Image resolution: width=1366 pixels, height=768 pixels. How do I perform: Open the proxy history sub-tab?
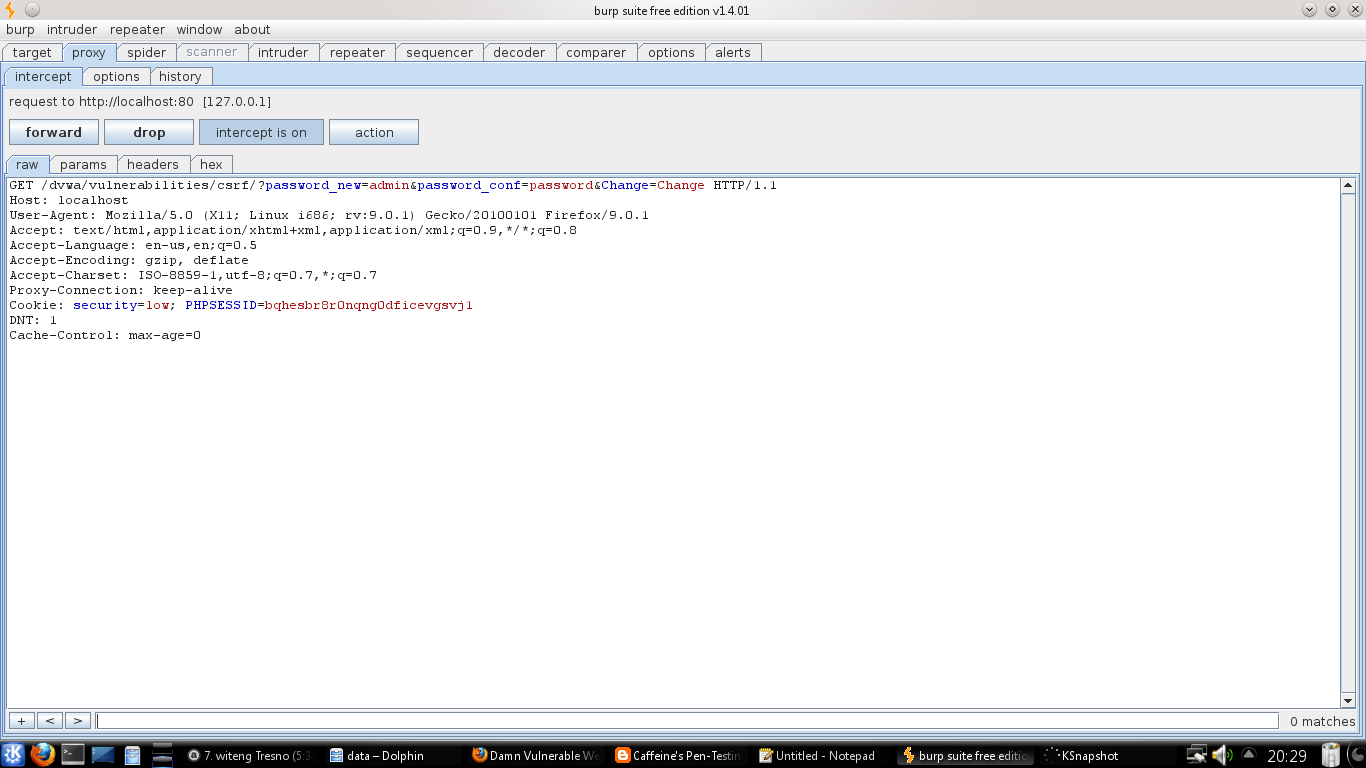point(181,76)
